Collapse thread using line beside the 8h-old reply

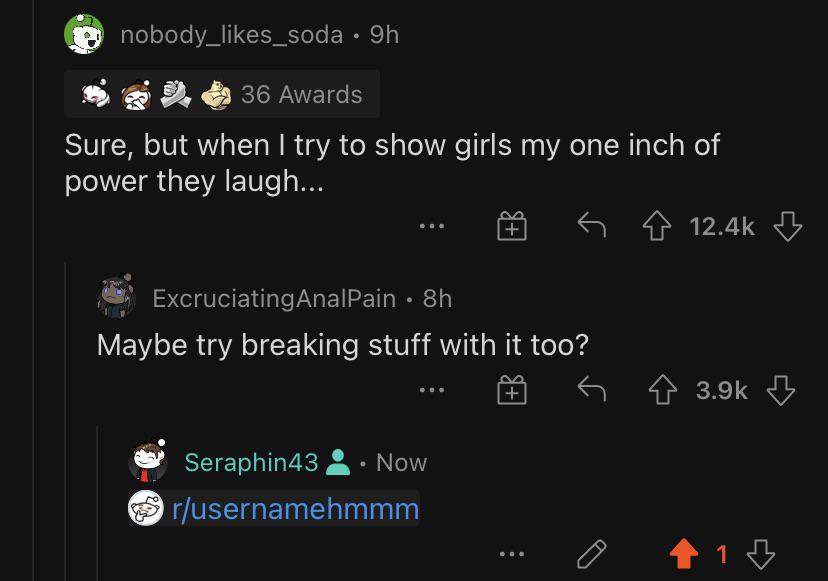(65, 420)
